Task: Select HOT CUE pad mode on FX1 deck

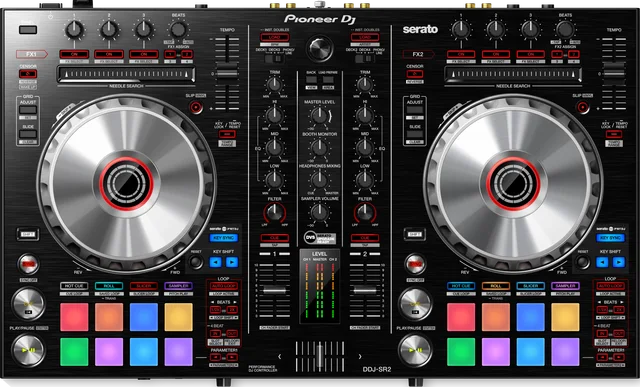Action: [x=74, y=286]
